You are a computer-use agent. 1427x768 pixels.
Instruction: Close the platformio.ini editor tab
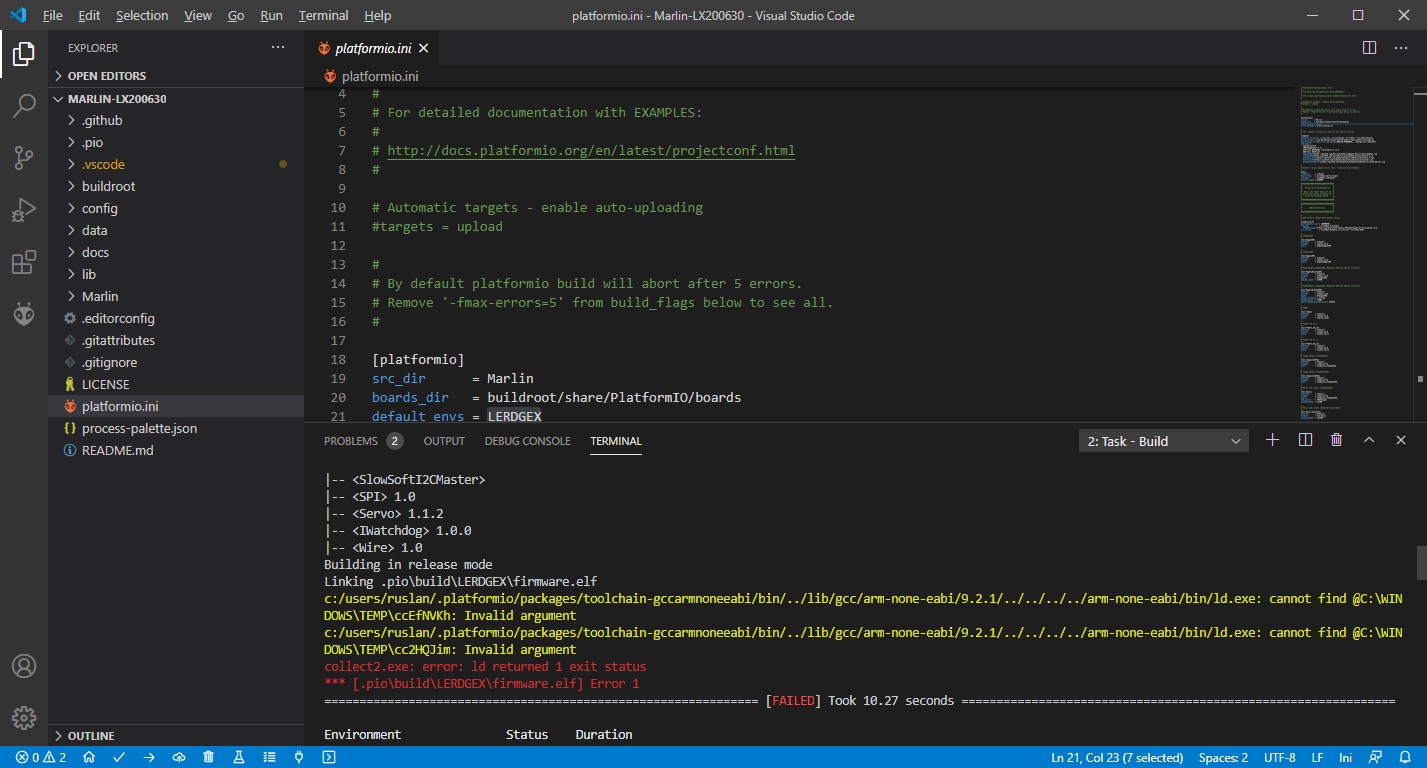click(424, 48)
